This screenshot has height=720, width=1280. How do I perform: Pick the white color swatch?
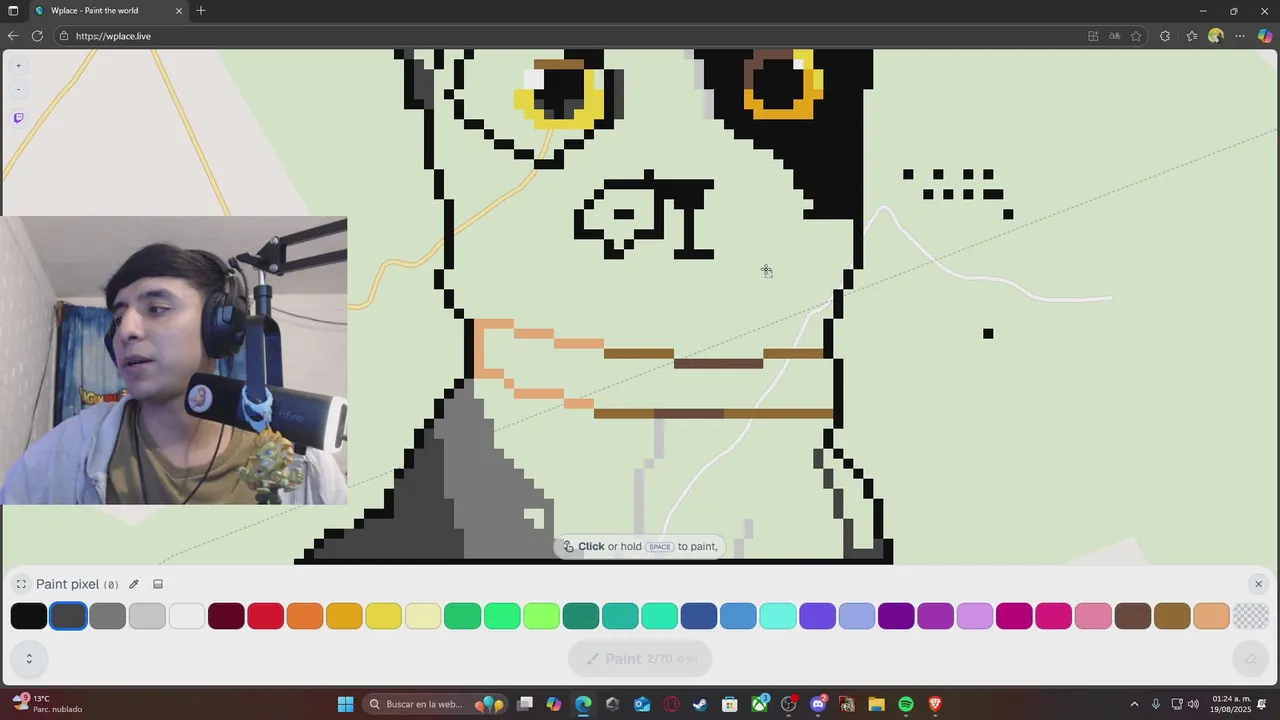[x=187, y=616]
